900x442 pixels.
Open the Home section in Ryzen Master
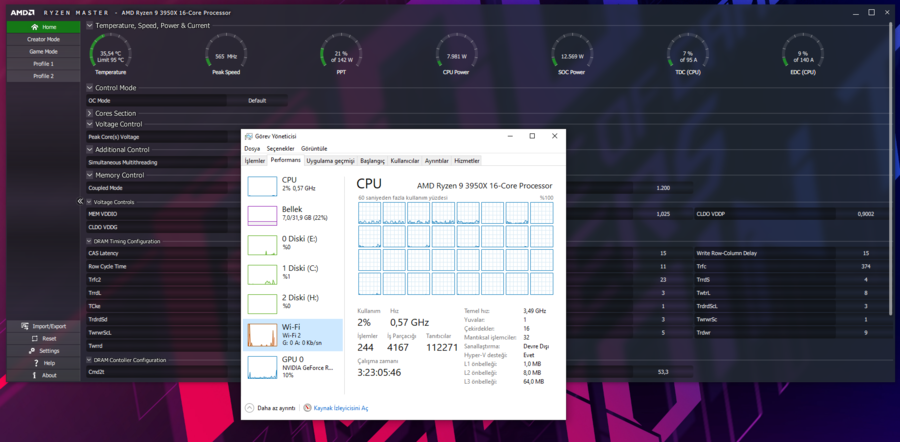coord(44,27)
